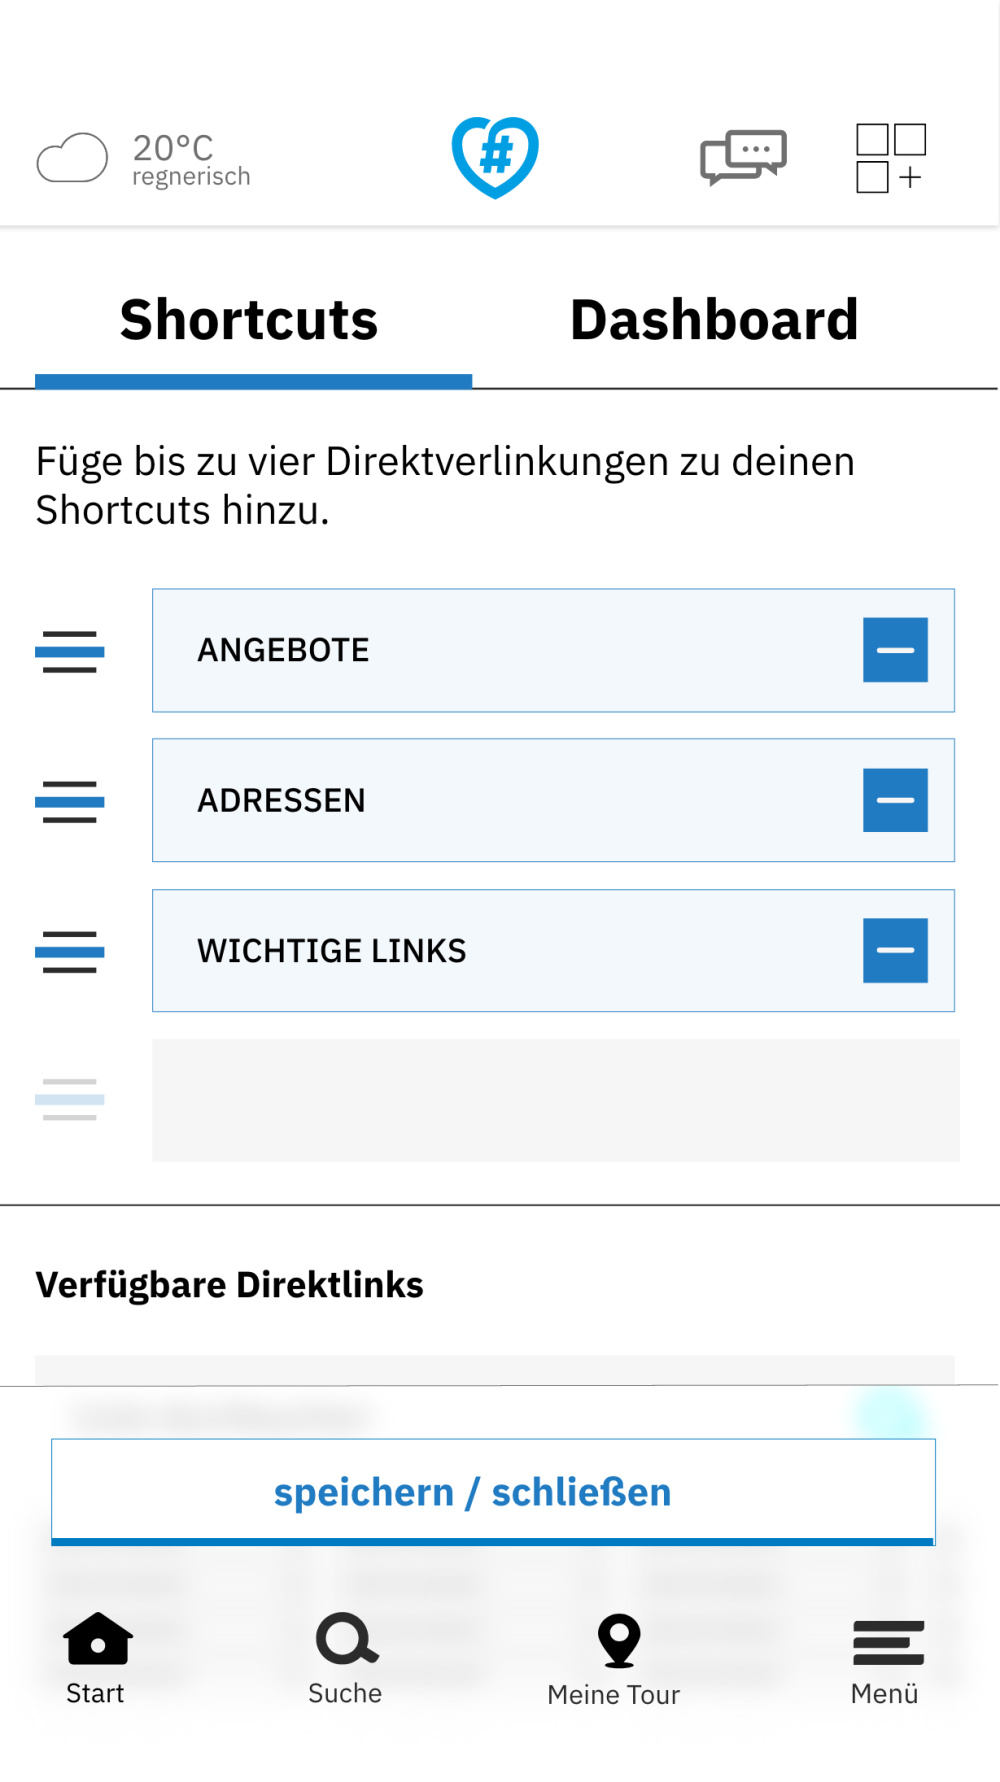Grab the ANGEBOTE reorder handle

(70, 652)
